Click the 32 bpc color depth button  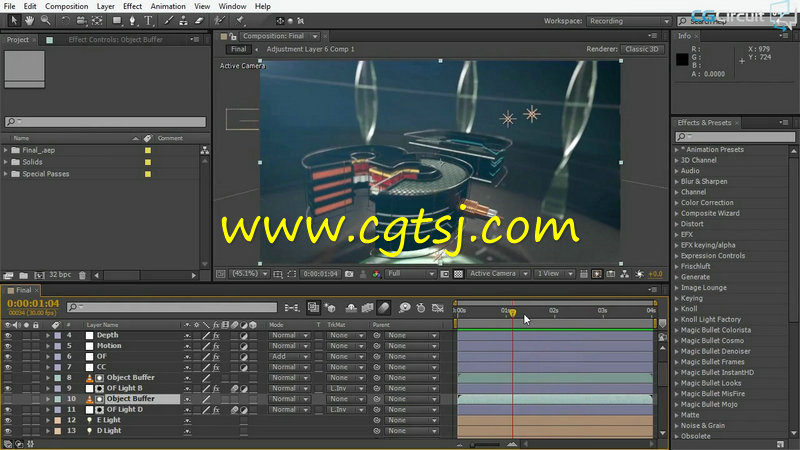click(x=60, y=275)
